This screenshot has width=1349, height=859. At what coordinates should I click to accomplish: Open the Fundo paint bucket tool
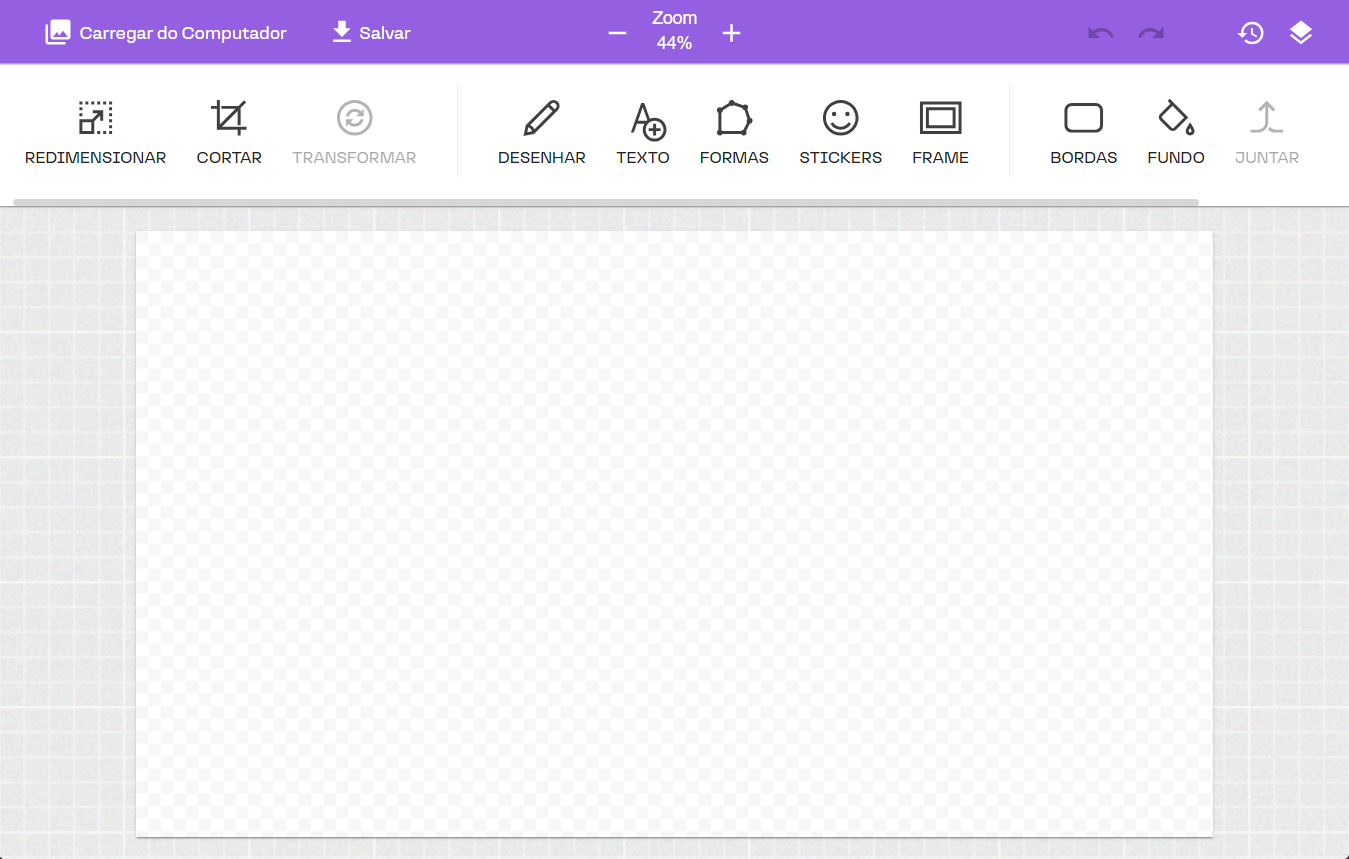(x=1175, y=131)
